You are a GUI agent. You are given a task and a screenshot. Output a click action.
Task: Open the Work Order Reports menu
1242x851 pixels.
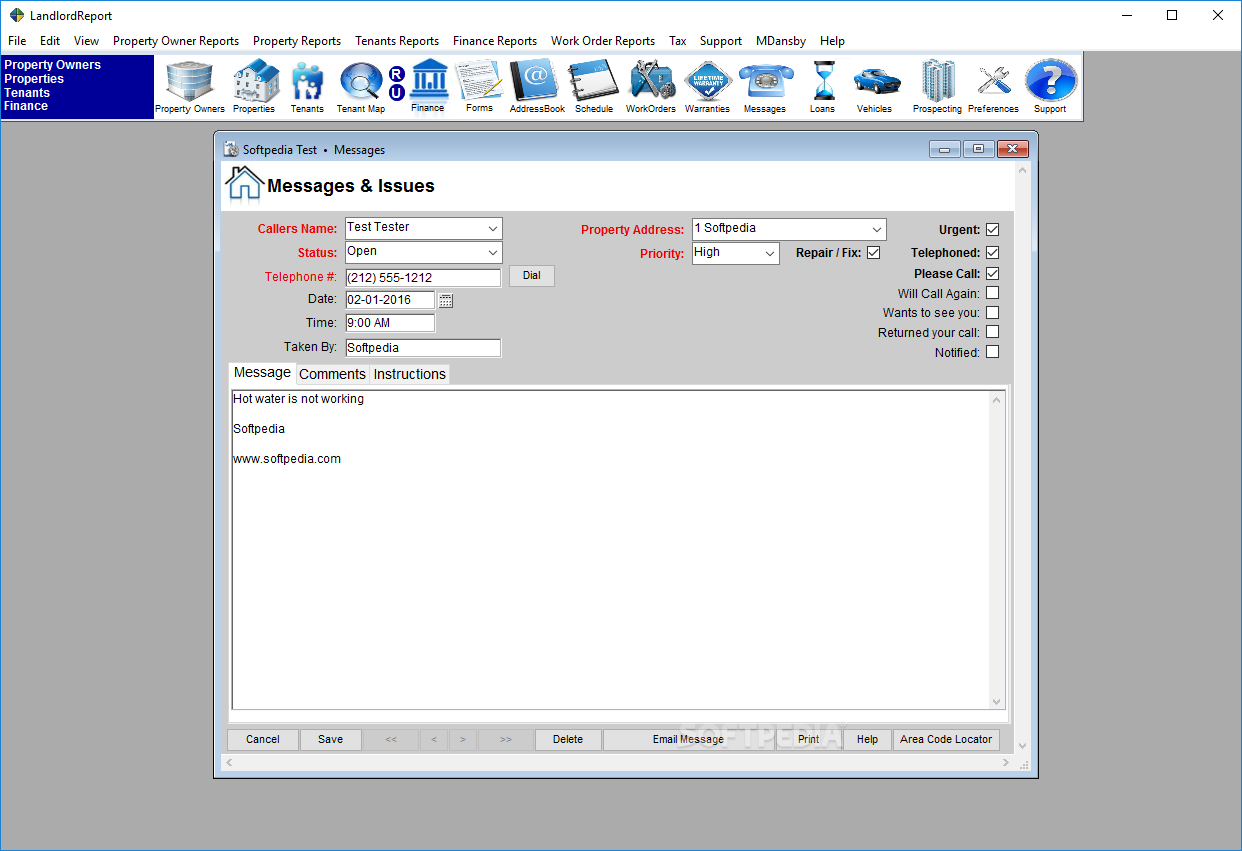pos(603,41)
